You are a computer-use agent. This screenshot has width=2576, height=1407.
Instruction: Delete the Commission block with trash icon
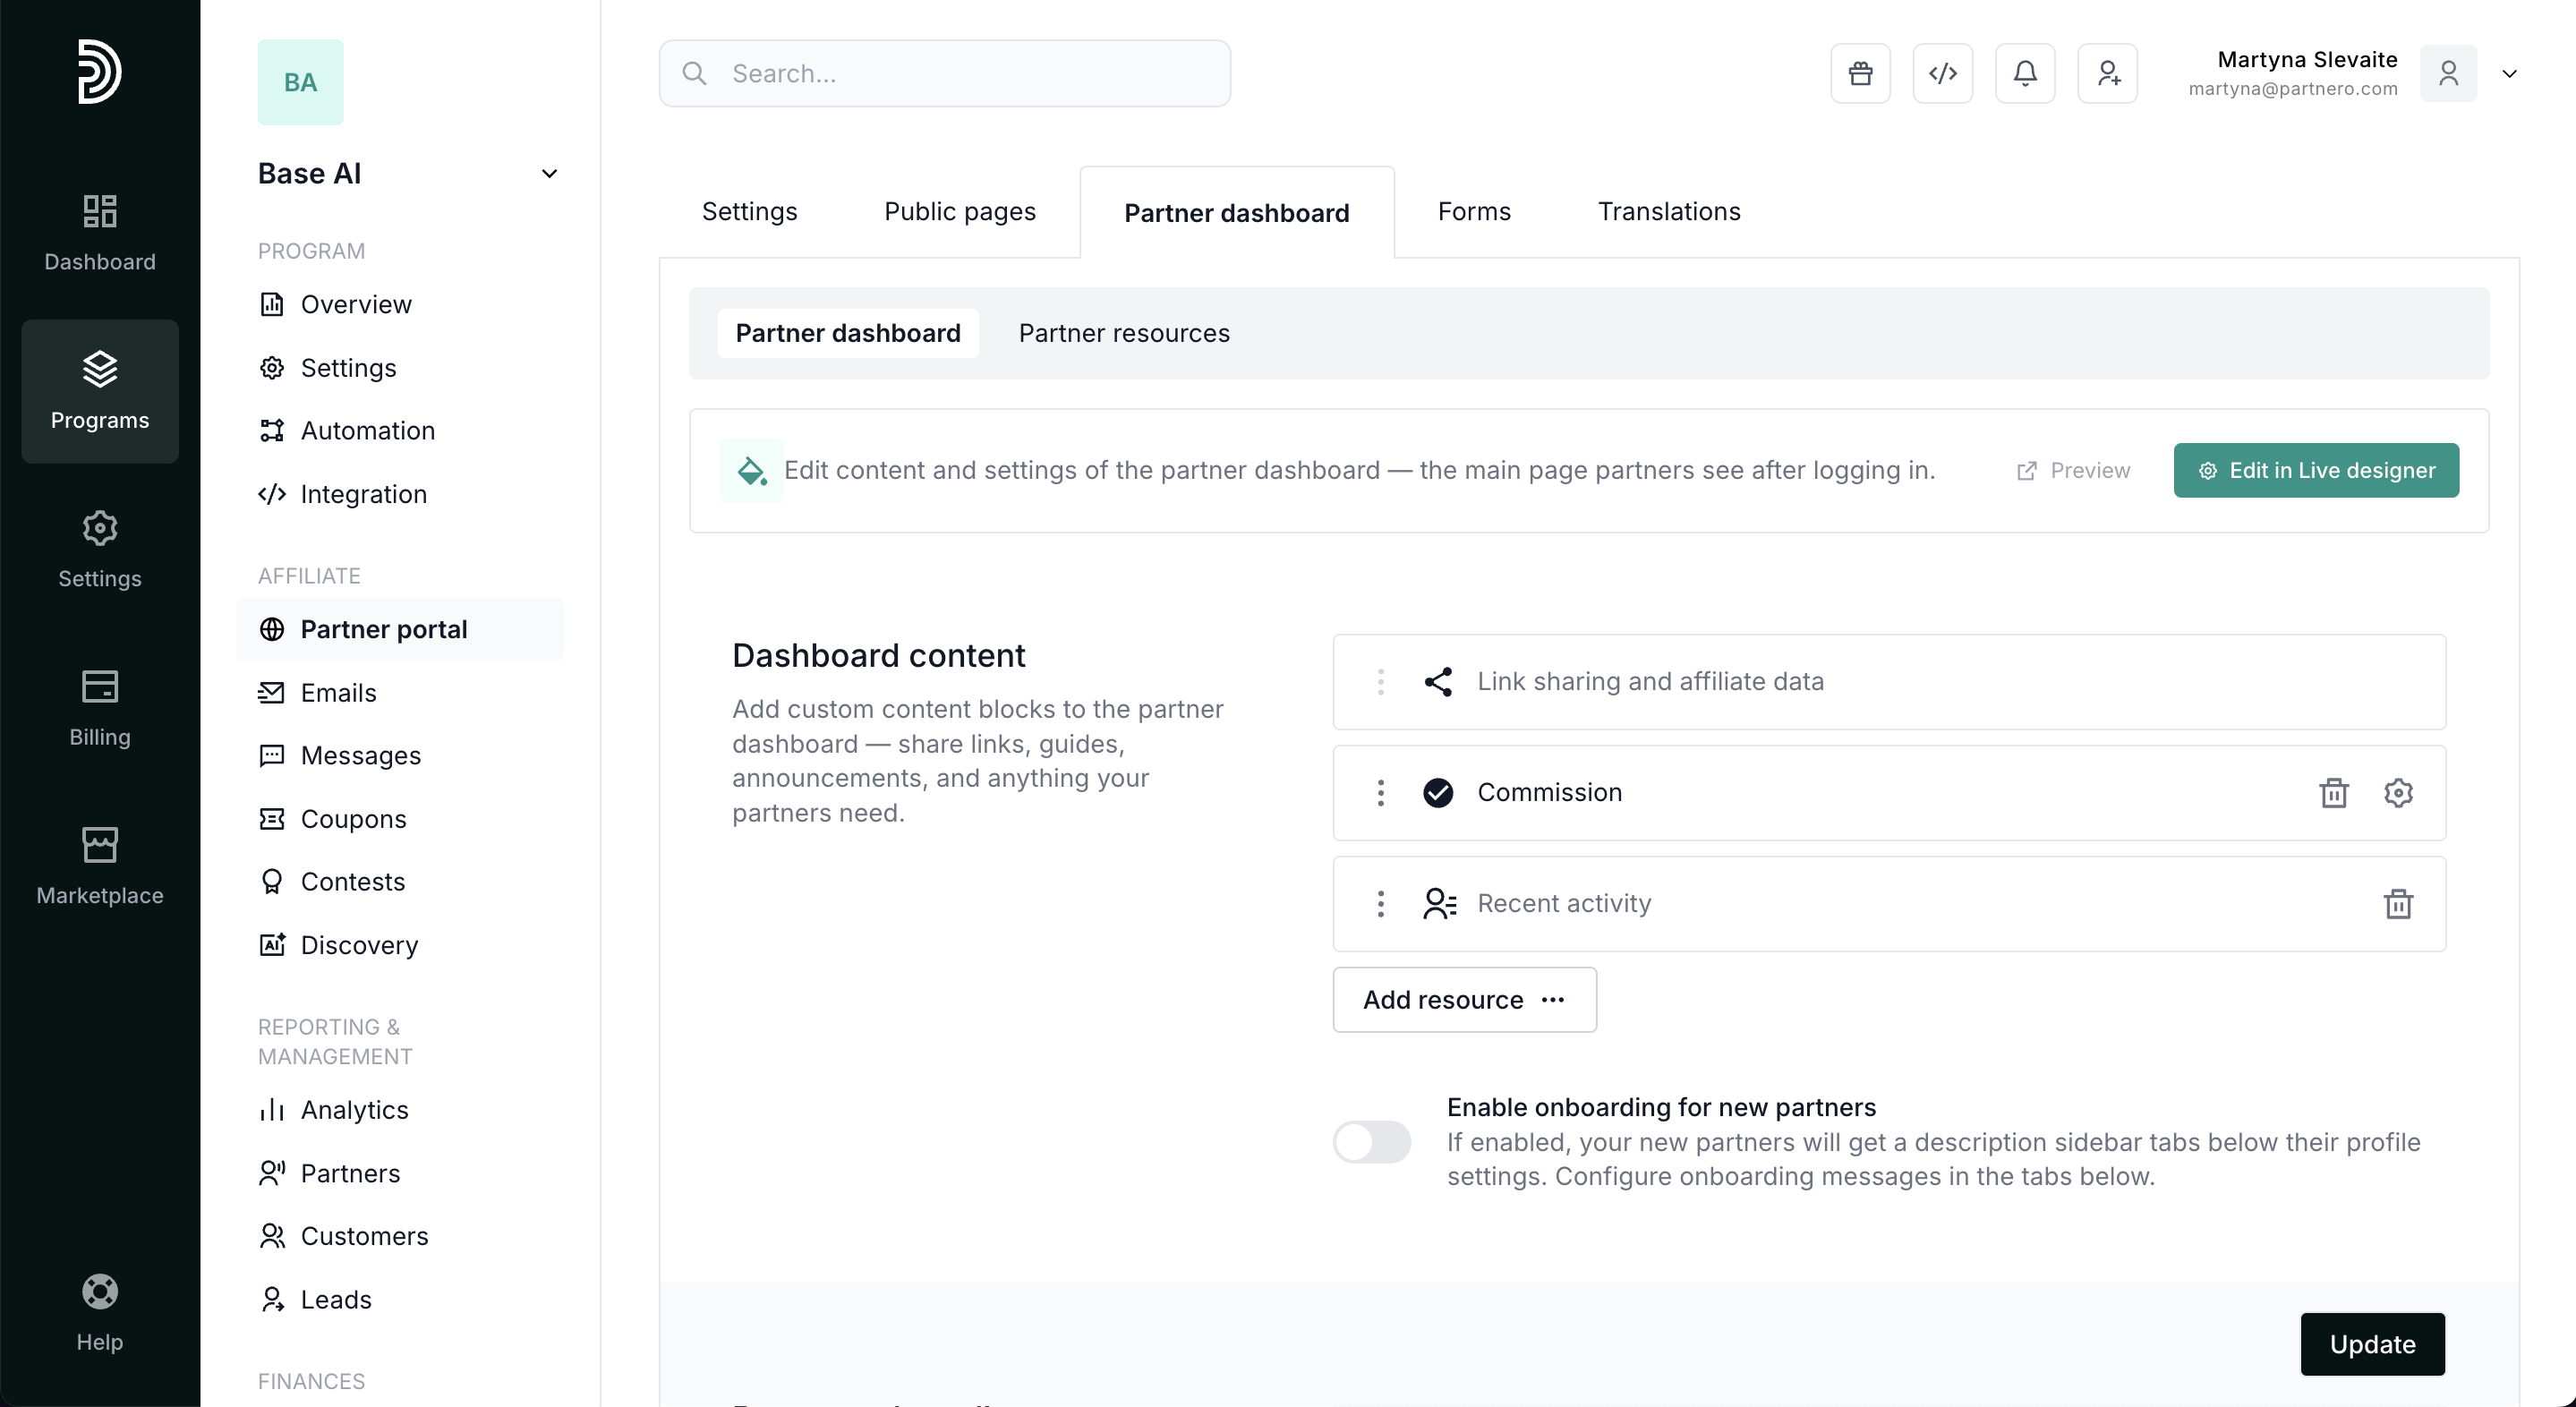click(2333, 793)
